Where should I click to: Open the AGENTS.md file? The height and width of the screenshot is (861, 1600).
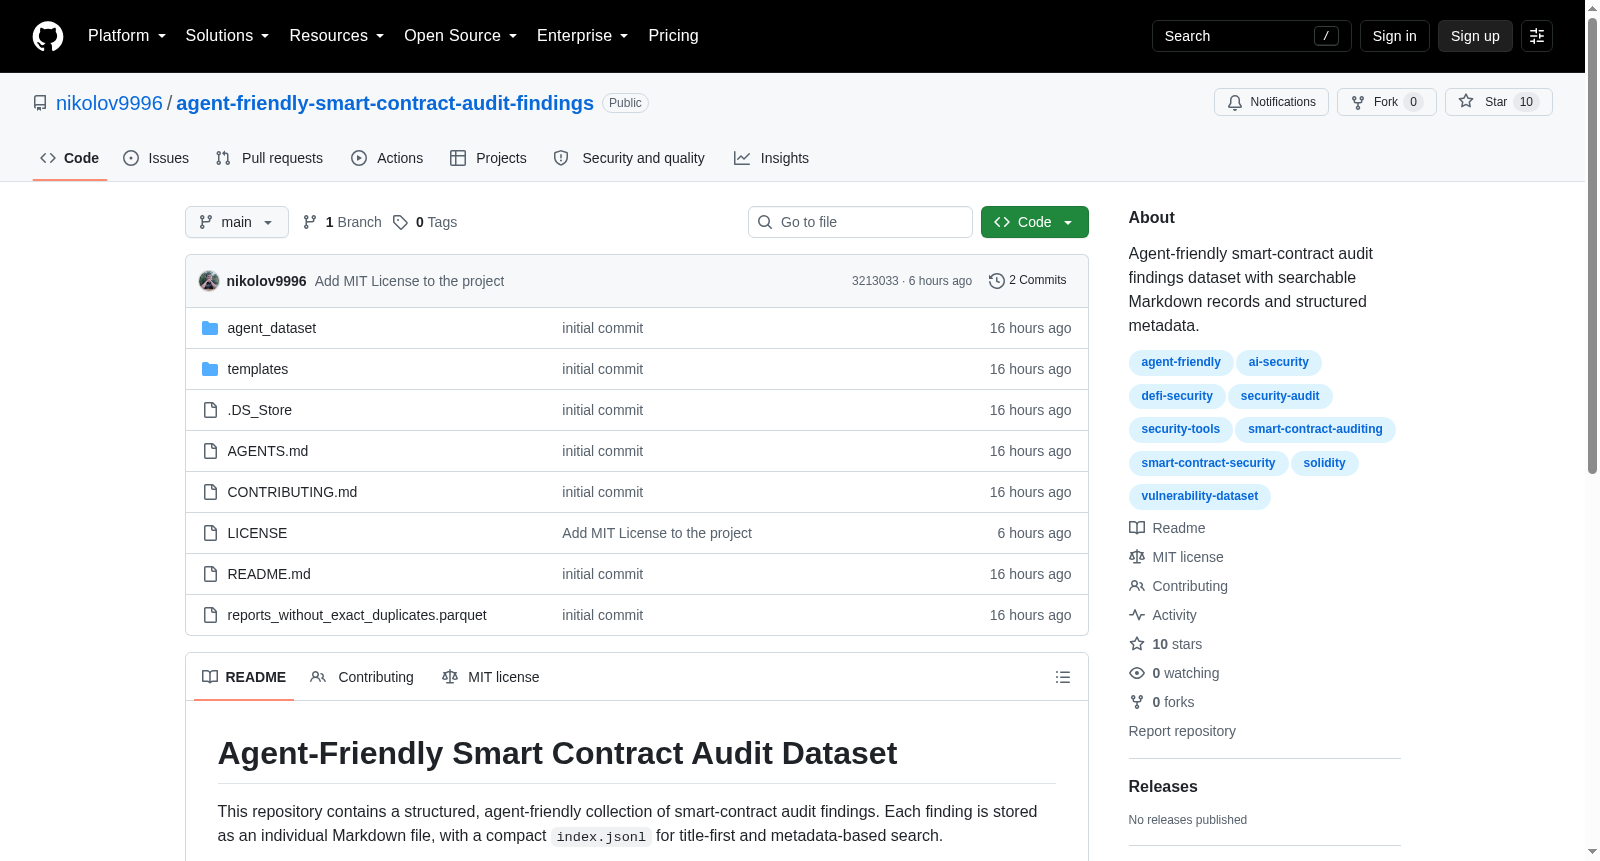coord(267,451)
